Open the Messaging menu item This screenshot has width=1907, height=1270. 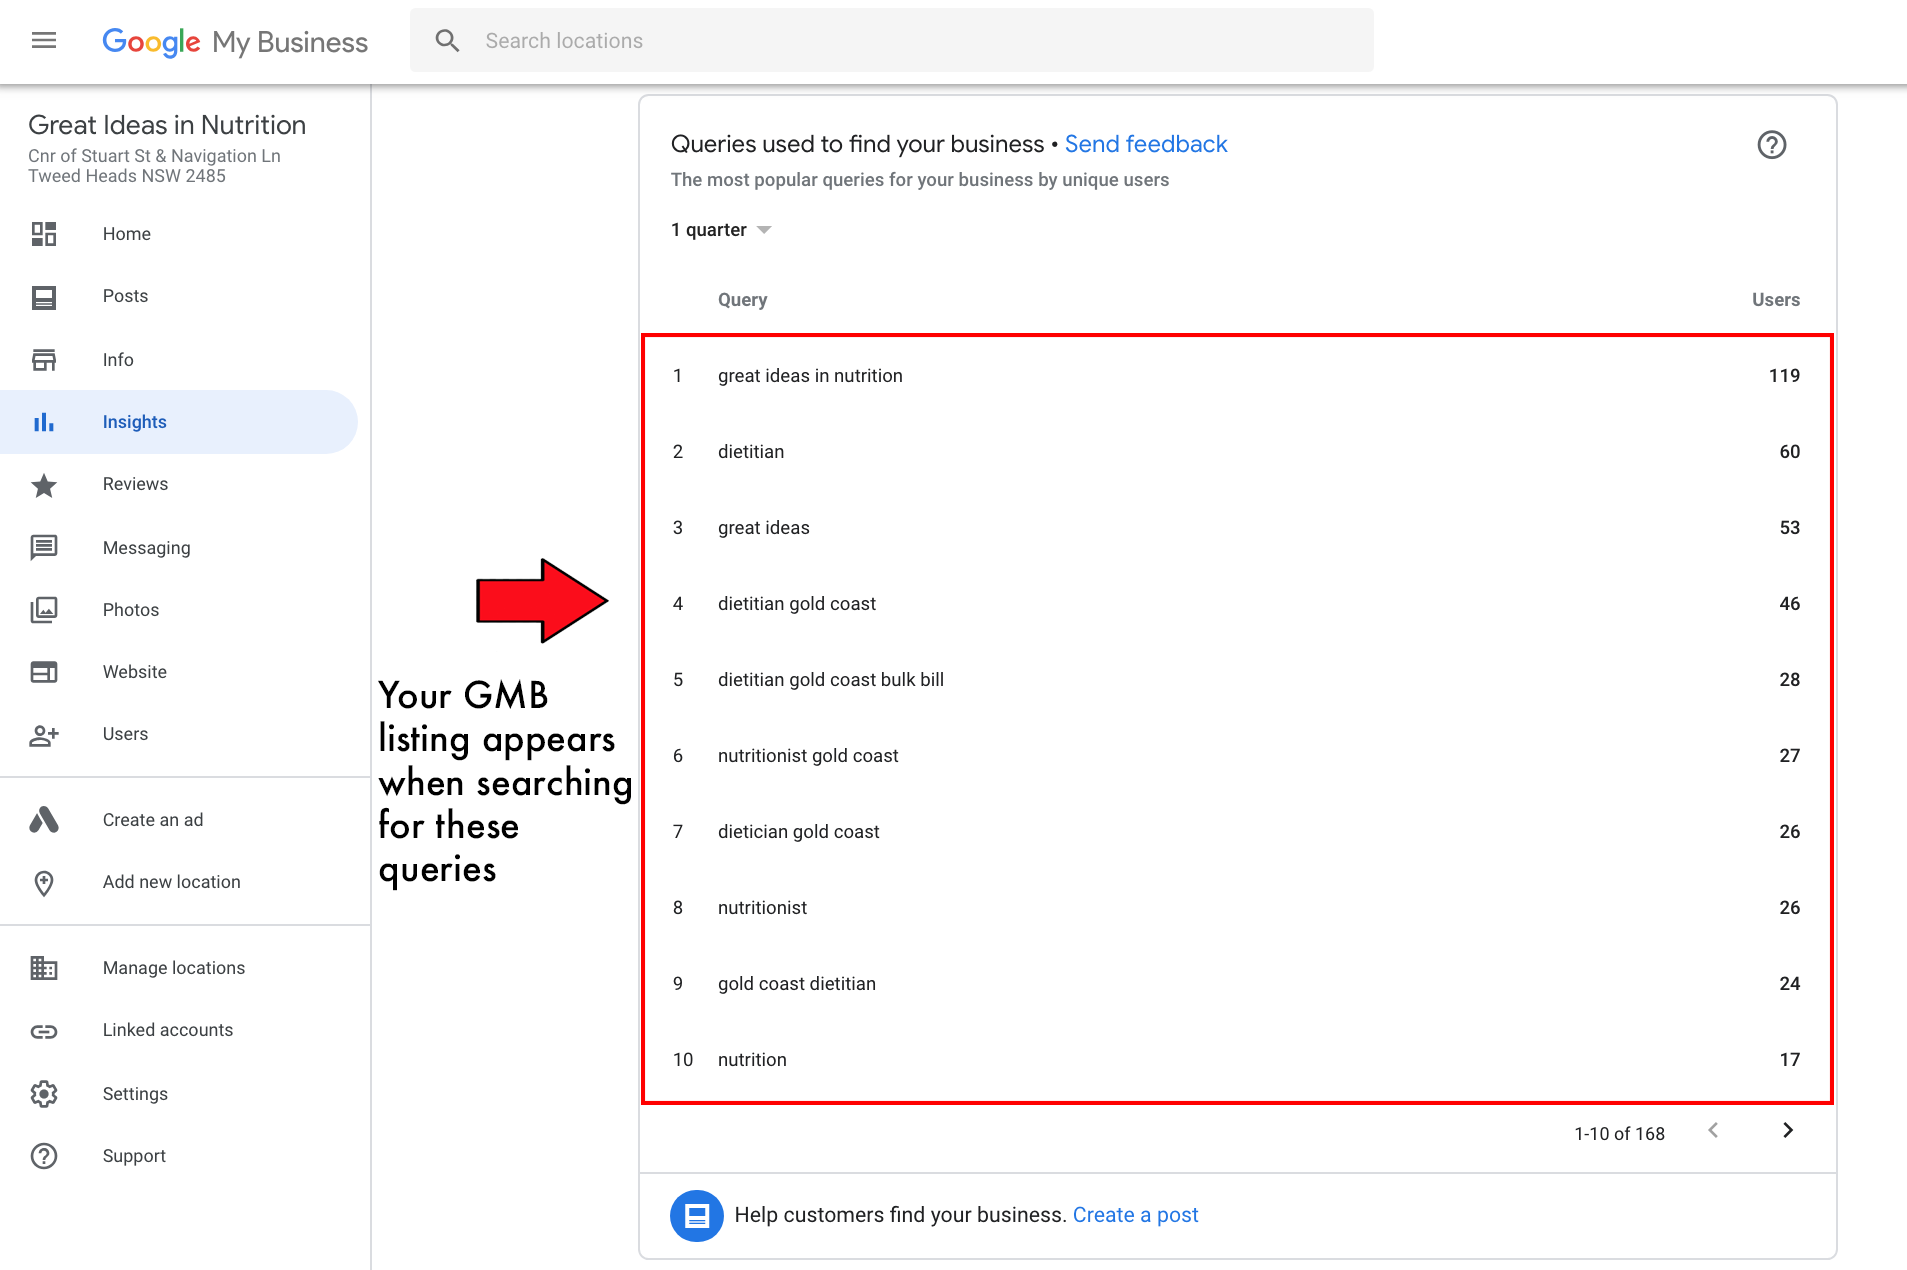(x=146, y=548)
